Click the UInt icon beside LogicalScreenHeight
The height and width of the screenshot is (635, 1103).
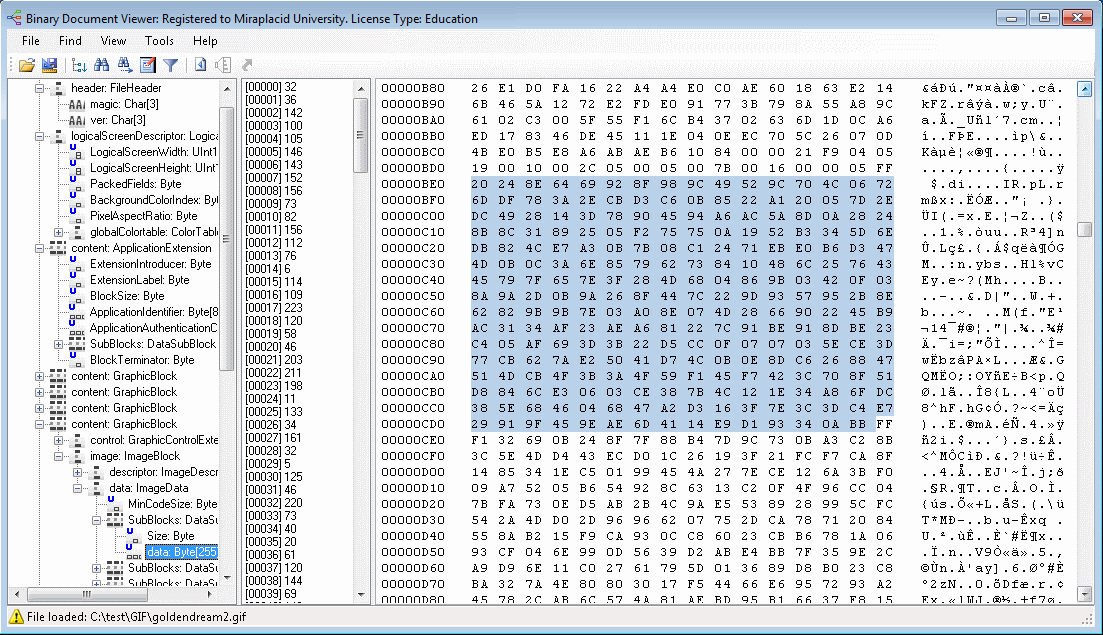coord(76,168)
